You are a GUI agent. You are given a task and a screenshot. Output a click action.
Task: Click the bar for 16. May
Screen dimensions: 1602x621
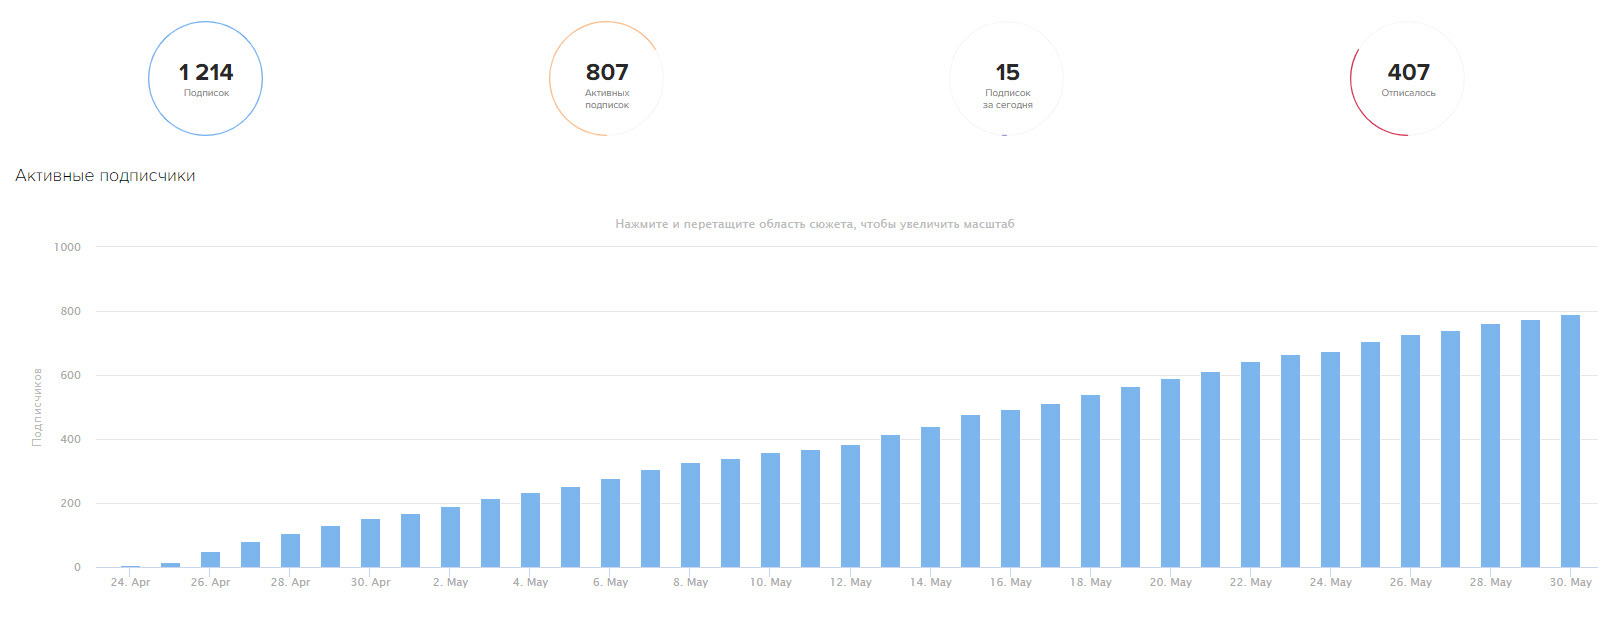[1010, 488]
